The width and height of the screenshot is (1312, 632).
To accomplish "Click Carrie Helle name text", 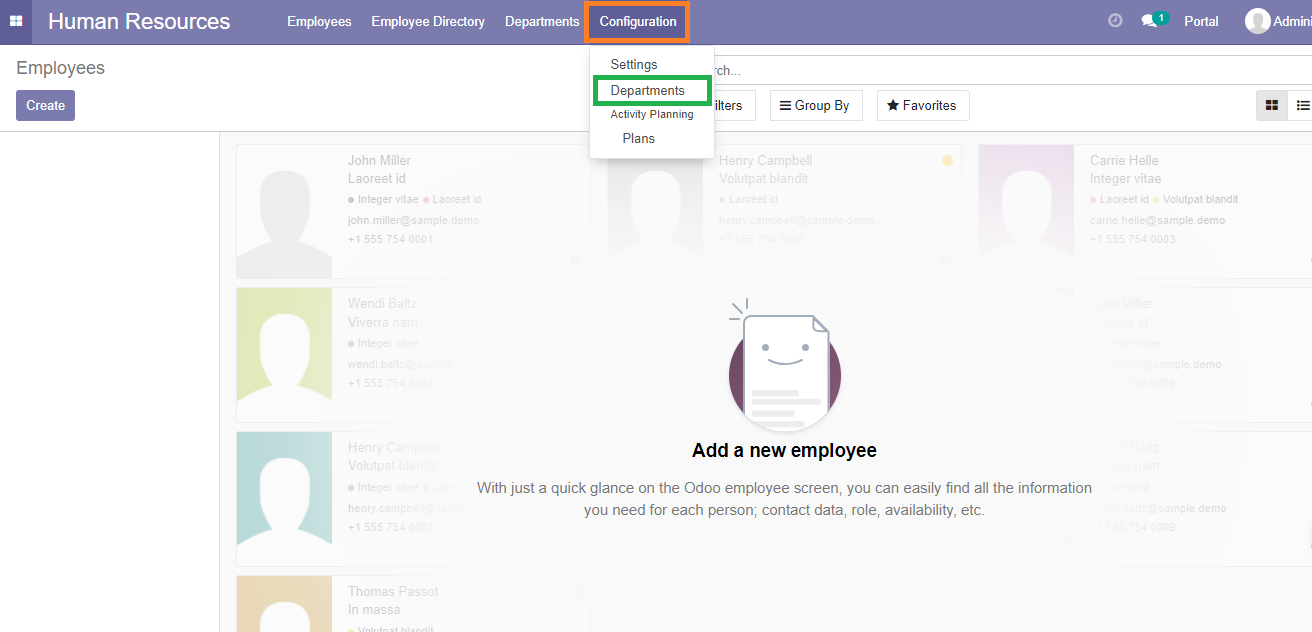I will click(1124, 160).
